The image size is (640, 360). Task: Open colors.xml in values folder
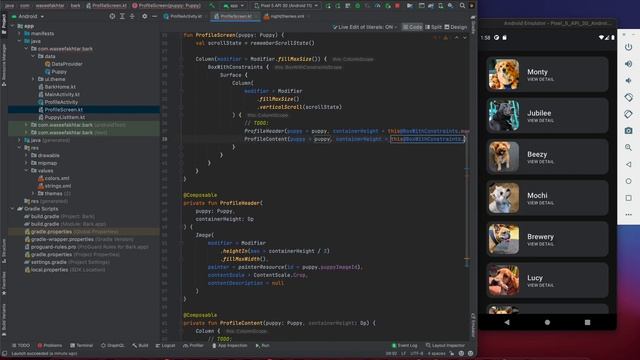tap(53, 178)
